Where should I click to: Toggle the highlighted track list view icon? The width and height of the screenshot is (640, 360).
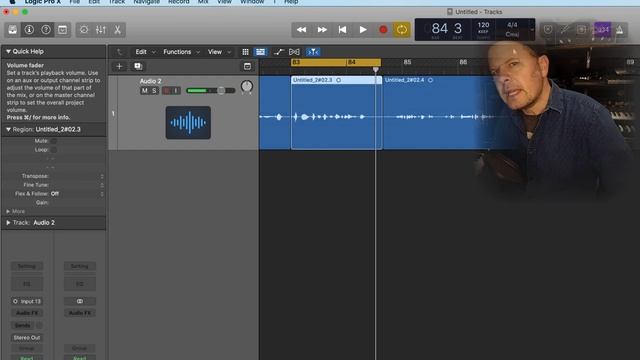click(x=260, y=52)
